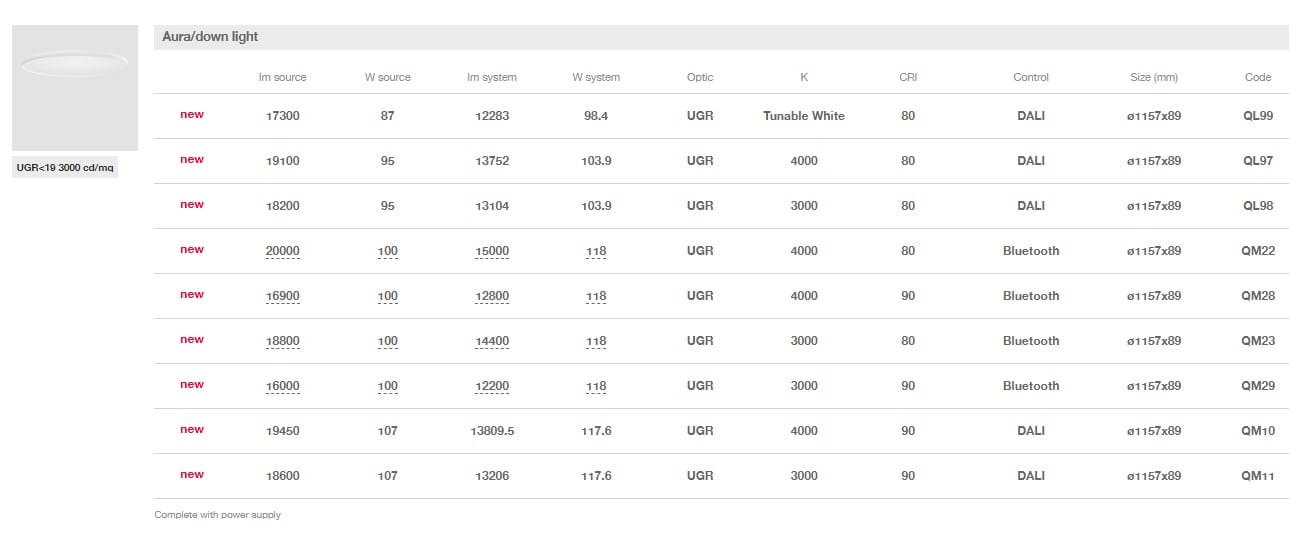Click the lm source column header

coord(282,77)
